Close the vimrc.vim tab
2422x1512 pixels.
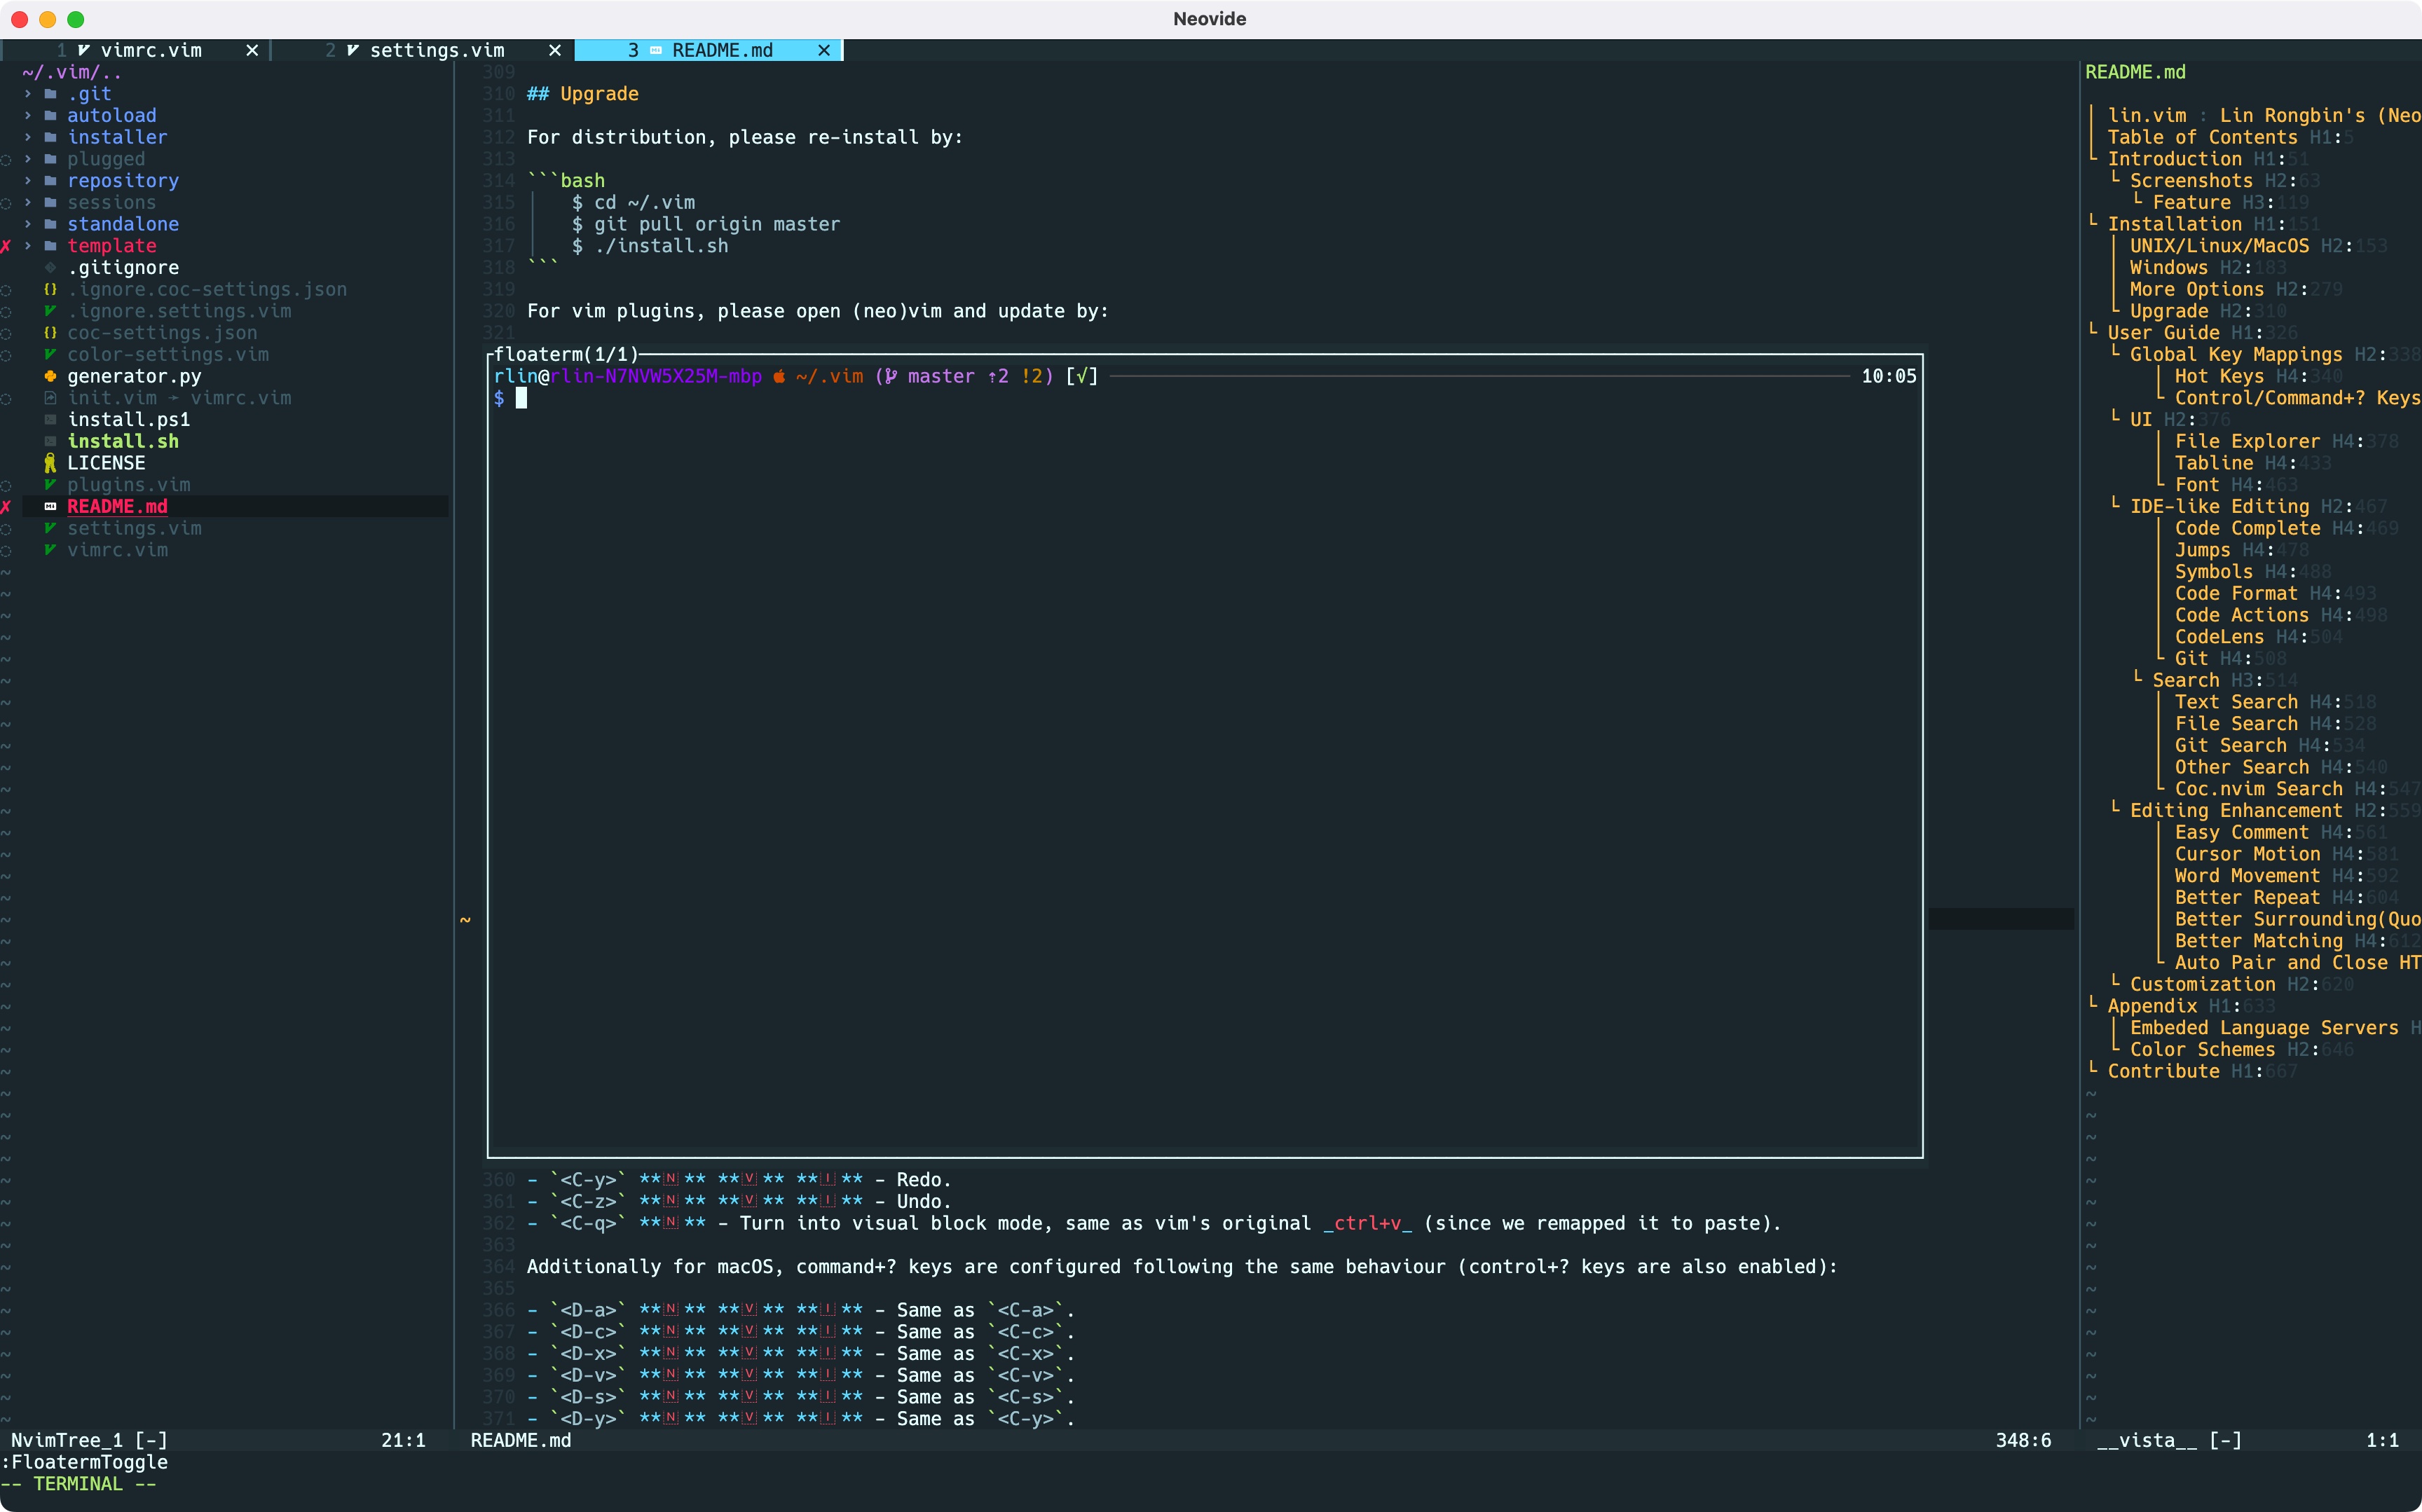point(252,50)
